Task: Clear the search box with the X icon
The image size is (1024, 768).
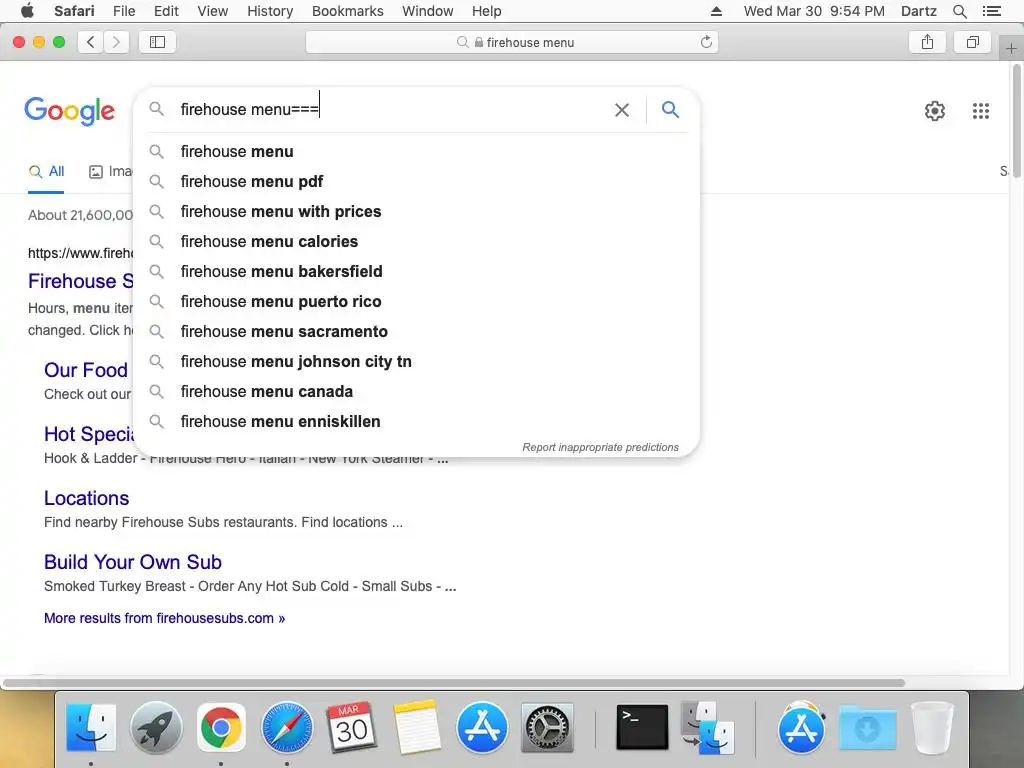Action: tap(622, 110)
